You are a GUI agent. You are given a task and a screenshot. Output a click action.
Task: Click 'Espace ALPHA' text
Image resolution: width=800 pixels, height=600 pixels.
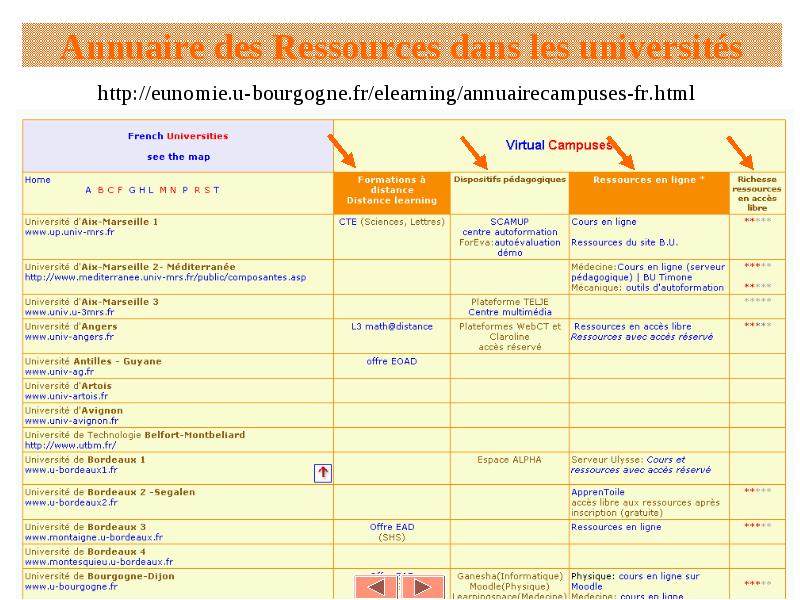pyautogui.click(x=509, y=460)
